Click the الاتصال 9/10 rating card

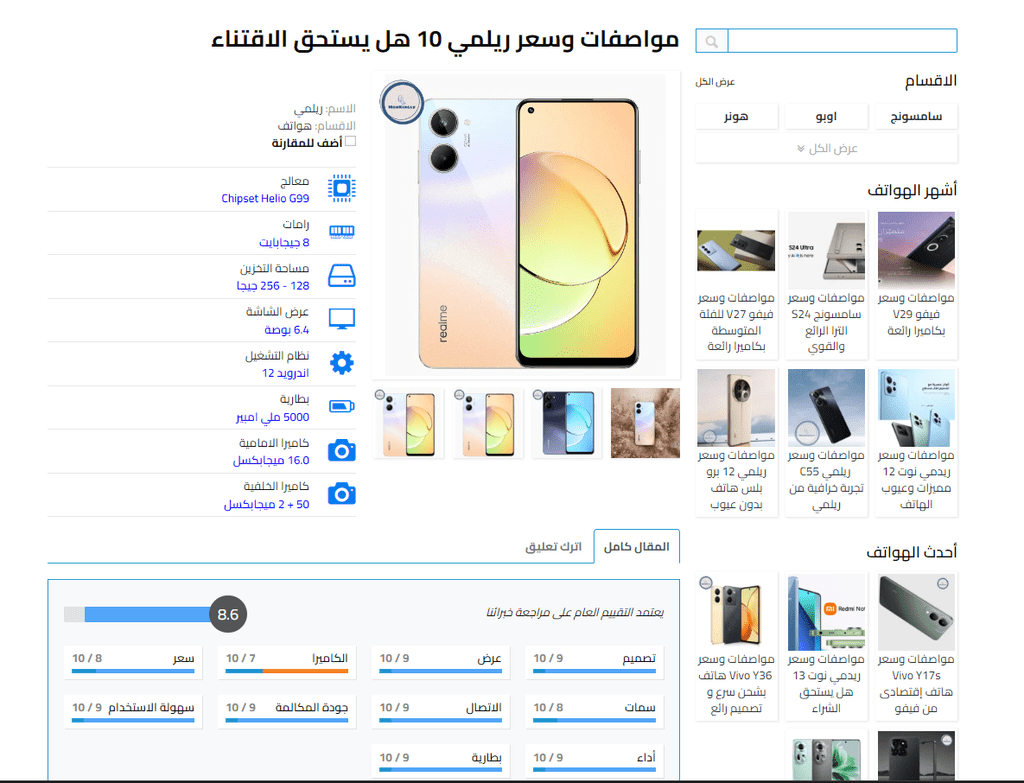click(441, 712)
